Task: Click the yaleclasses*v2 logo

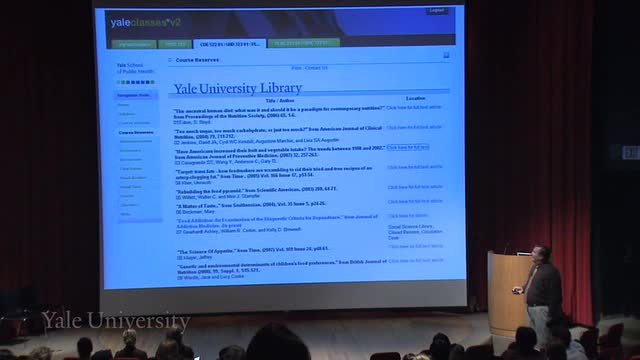Action: [x=145, y=23]
